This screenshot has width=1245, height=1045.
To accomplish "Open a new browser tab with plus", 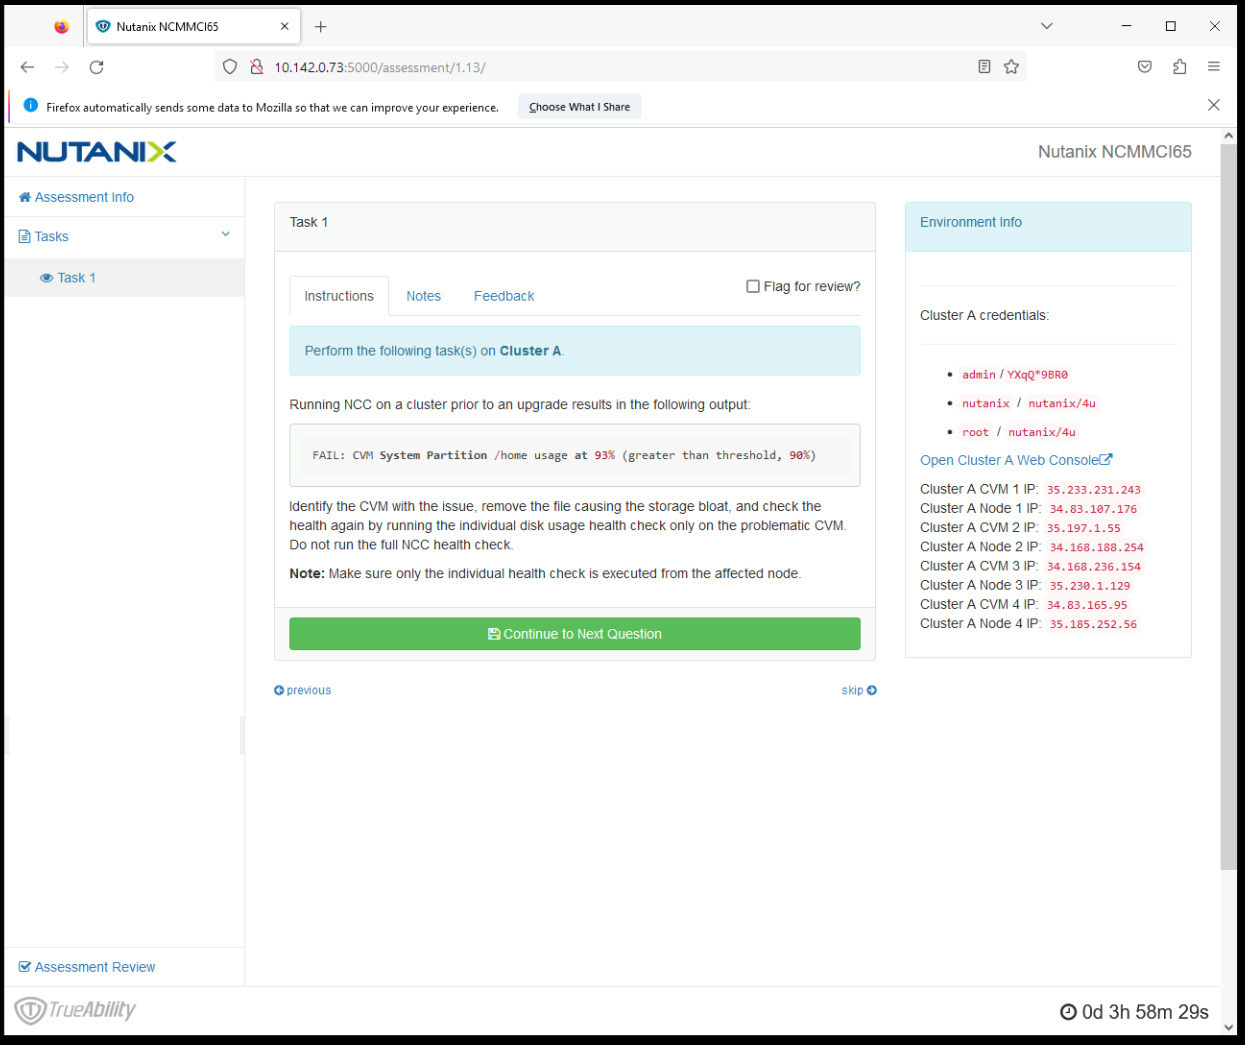I will (x=320, y=27).
